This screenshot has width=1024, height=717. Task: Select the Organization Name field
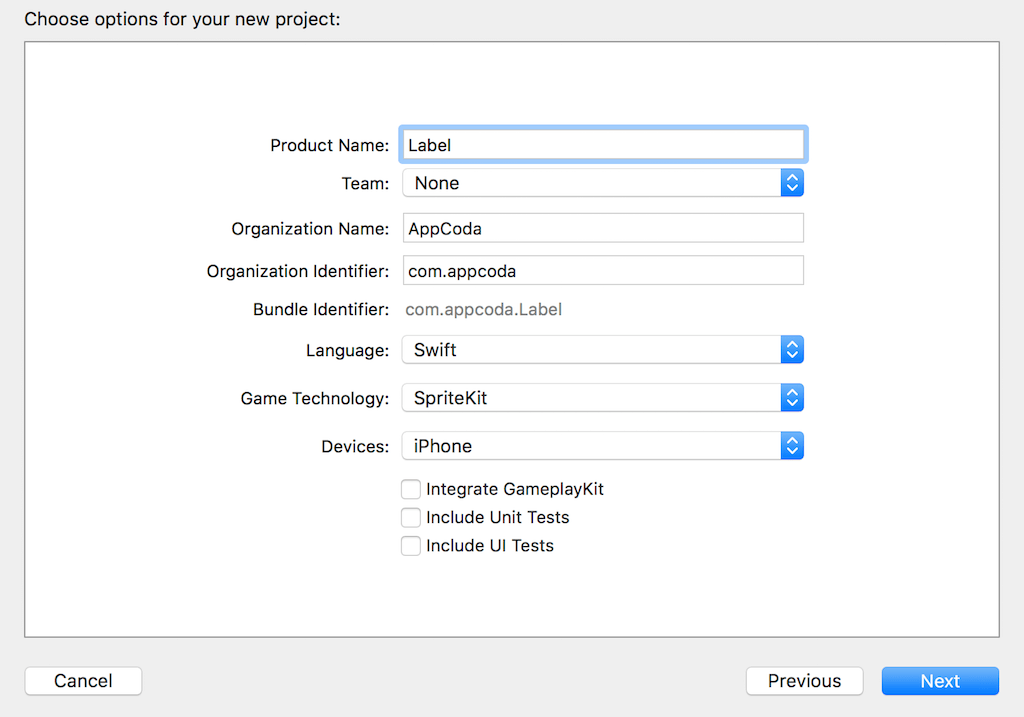click(600, 227)
